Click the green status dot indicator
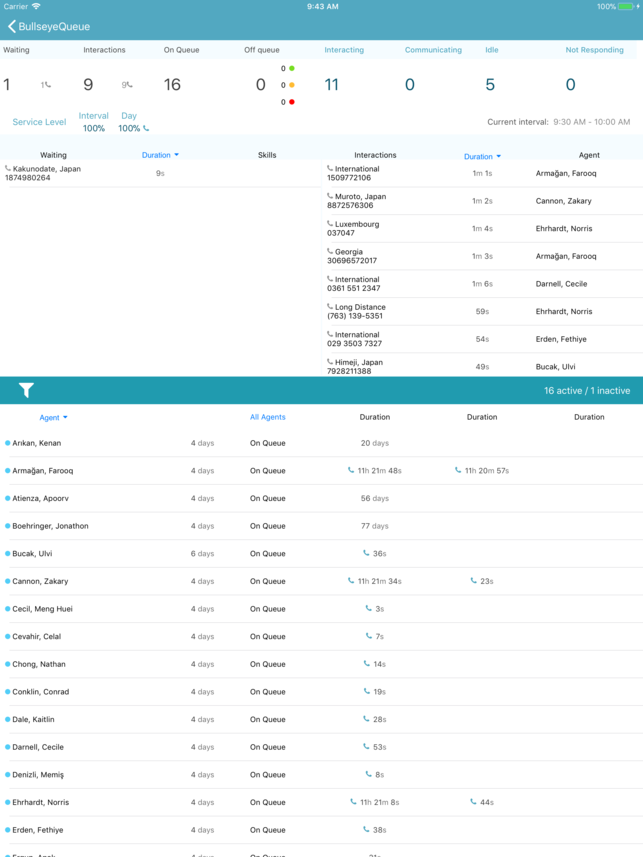Viewport: 643px width, 857px height. [x=292, y=68]
